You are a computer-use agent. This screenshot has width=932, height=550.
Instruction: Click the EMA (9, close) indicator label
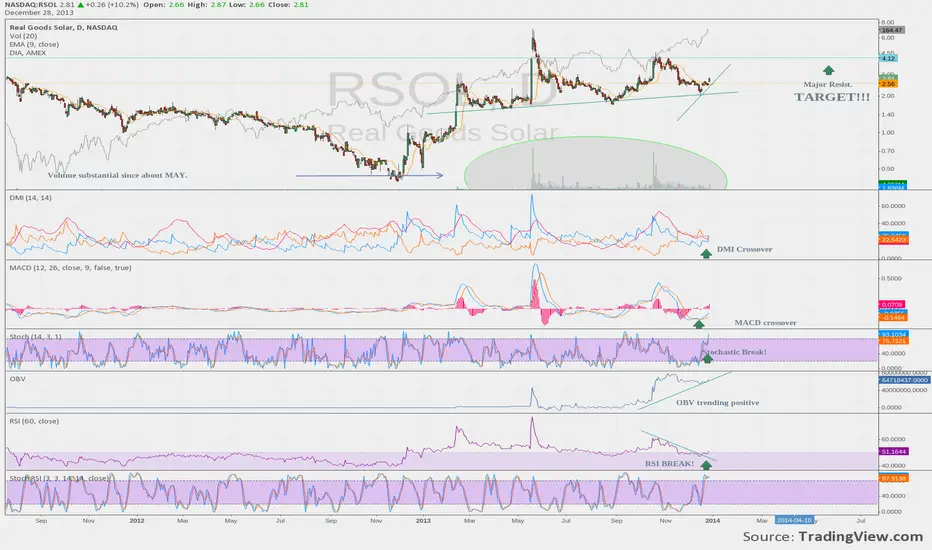click(34, 44)
